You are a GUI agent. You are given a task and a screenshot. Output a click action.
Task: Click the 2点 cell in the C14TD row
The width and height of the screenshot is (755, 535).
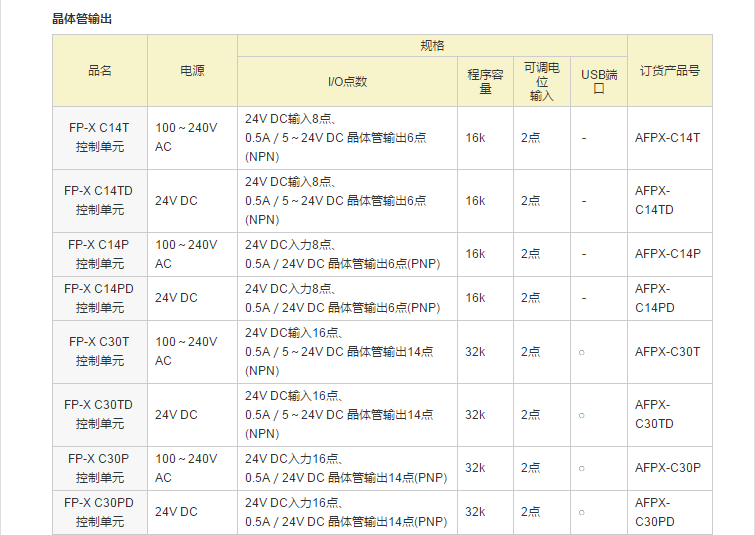[542, 201]
